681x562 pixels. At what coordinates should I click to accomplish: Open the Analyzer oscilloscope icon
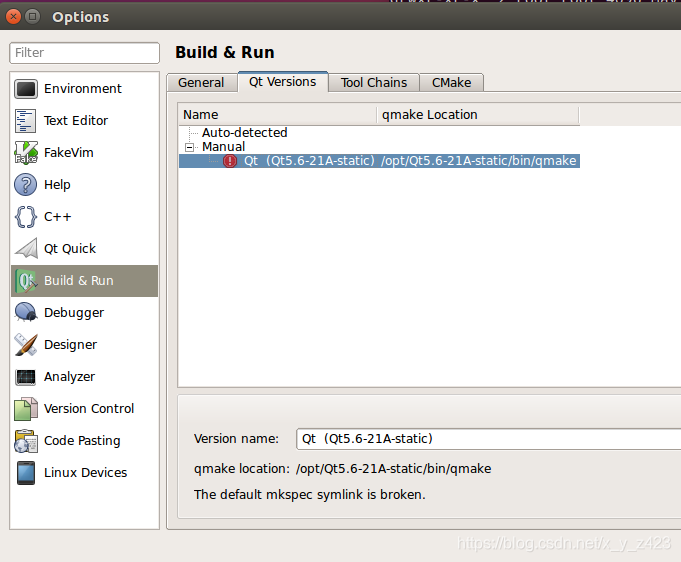26,377
